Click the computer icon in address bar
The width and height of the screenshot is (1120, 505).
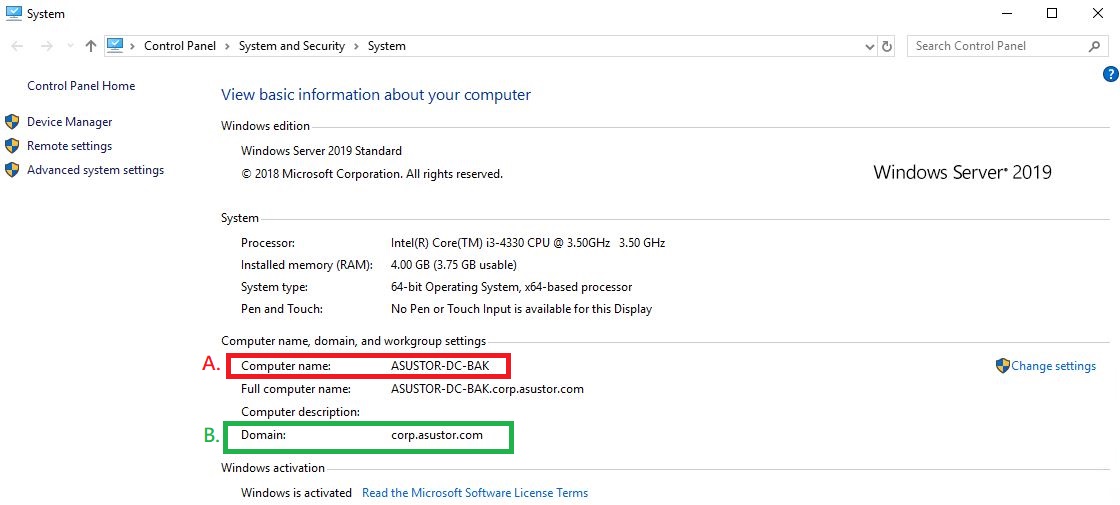click(x=115, y=46)
